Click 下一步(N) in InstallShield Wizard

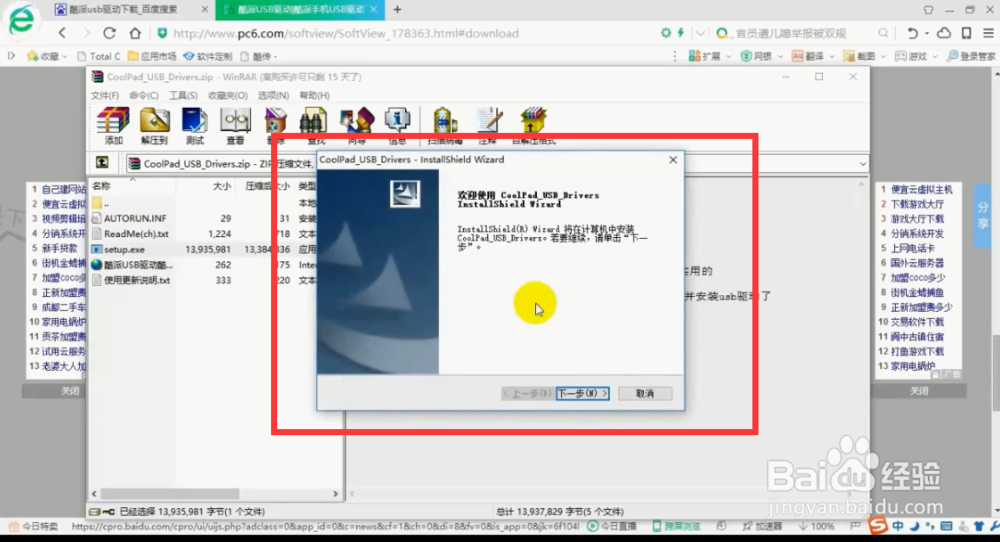[x=582, y=393]
